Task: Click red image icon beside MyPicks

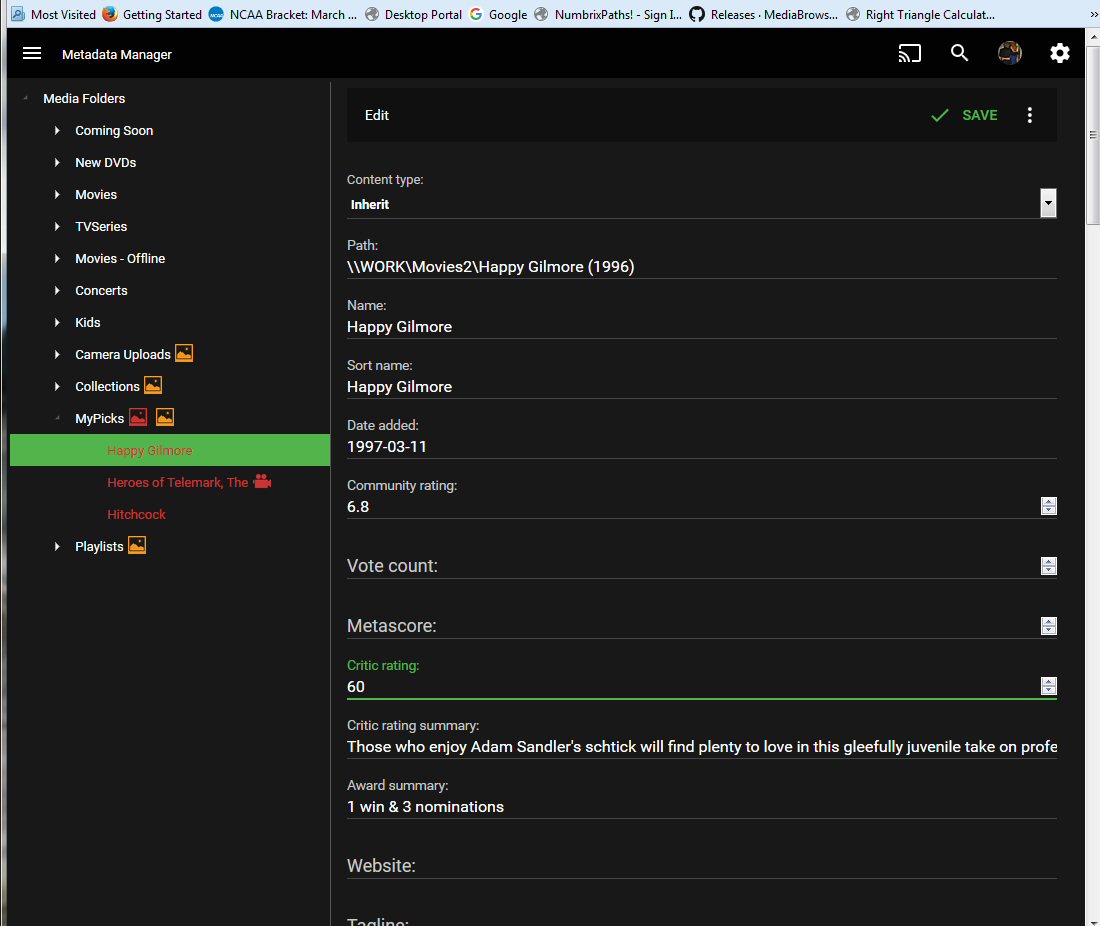Action: (x=138, y=417)
